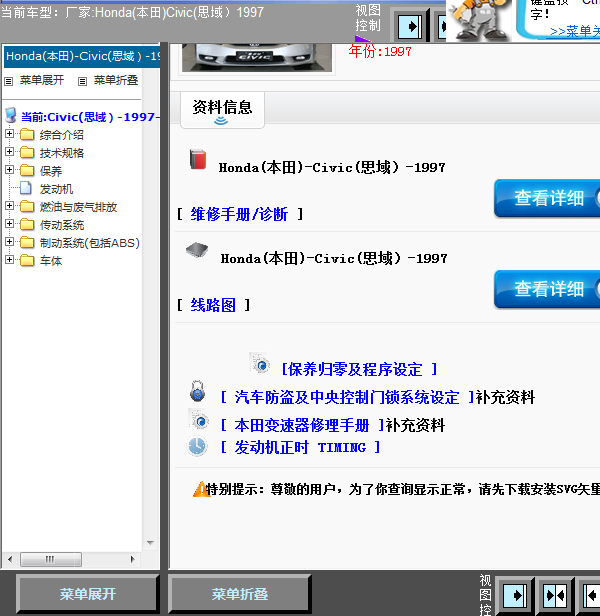Expand the 传动系统 folder node
This screenshot has height=616, width=600.
(9, 224)
